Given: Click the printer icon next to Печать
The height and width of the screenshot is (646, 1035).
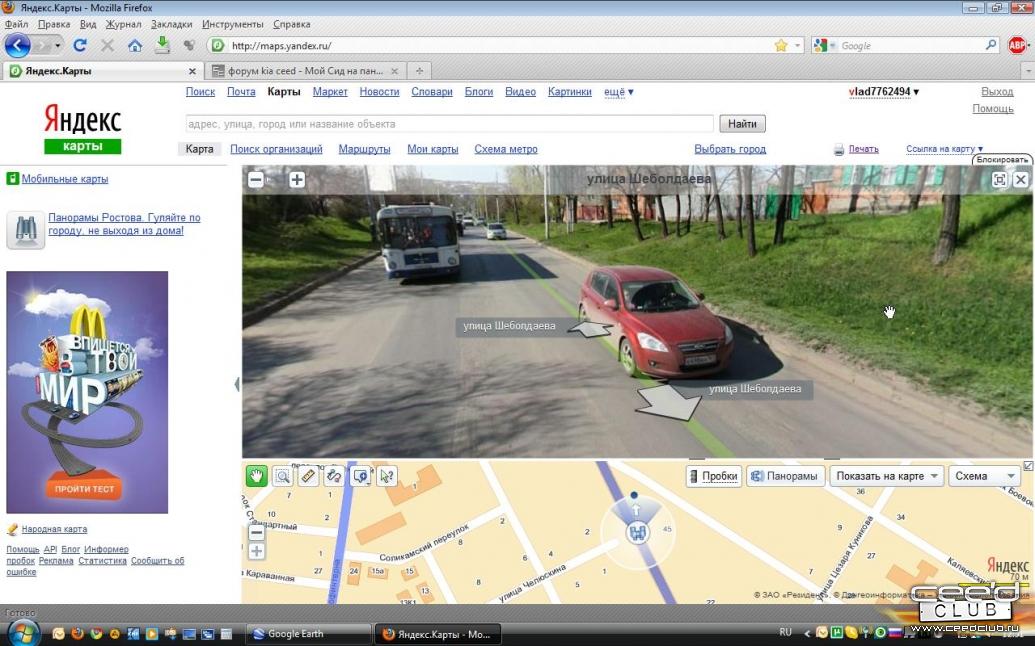Looking at the screenshot, I should pos(839,150).
